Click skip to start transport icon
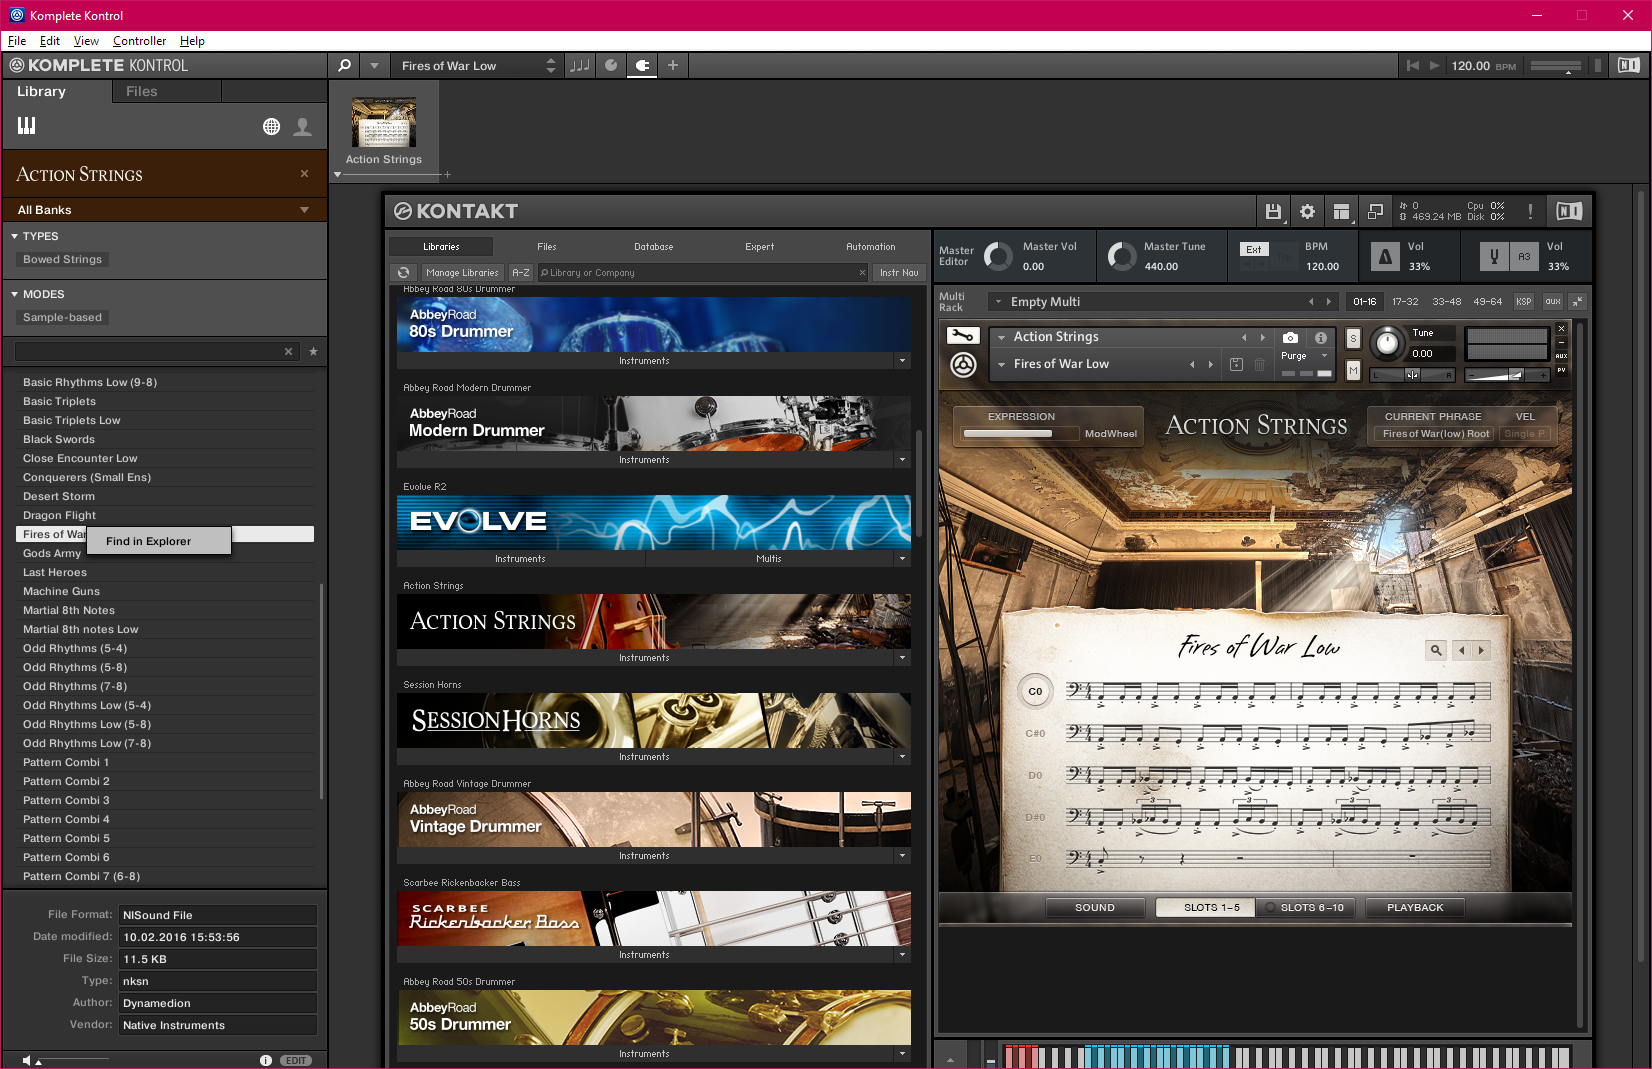The width and height of the screenshot is (1652, 1069). coord(1413,65)
